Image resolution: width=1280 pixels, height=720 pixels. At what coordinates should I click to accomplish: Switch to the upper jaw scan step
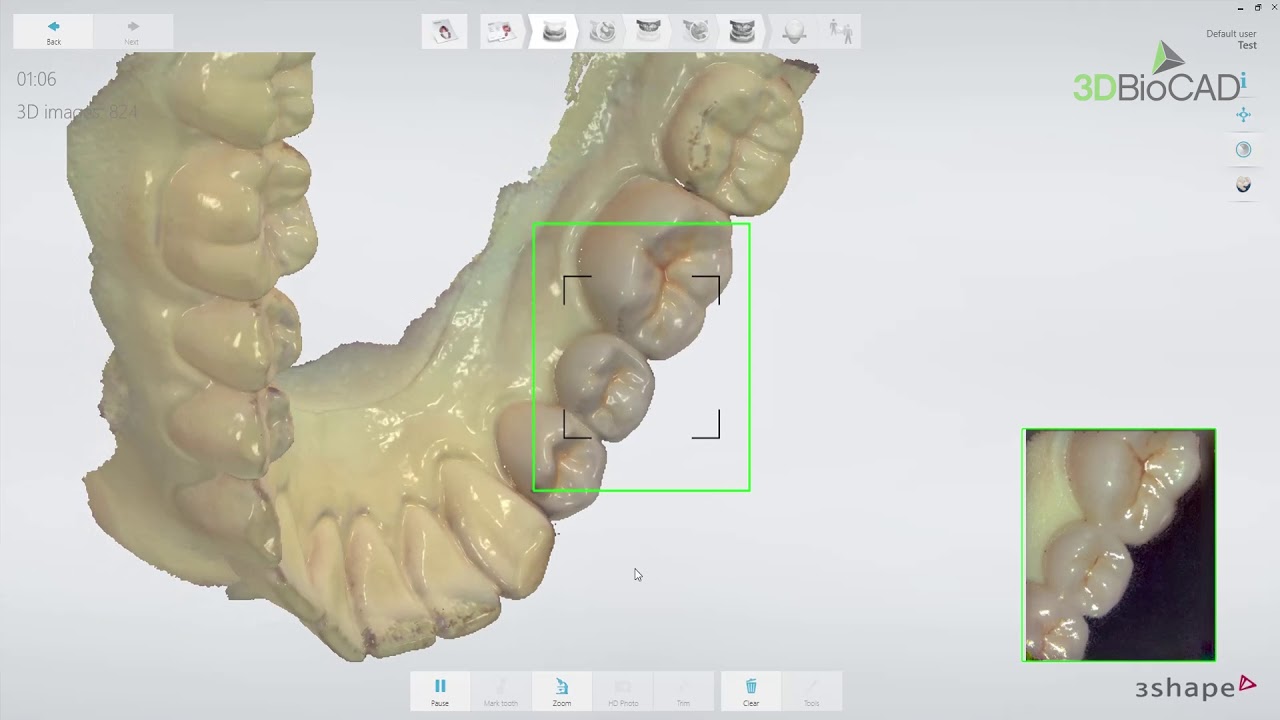click(x=648, y=32)
